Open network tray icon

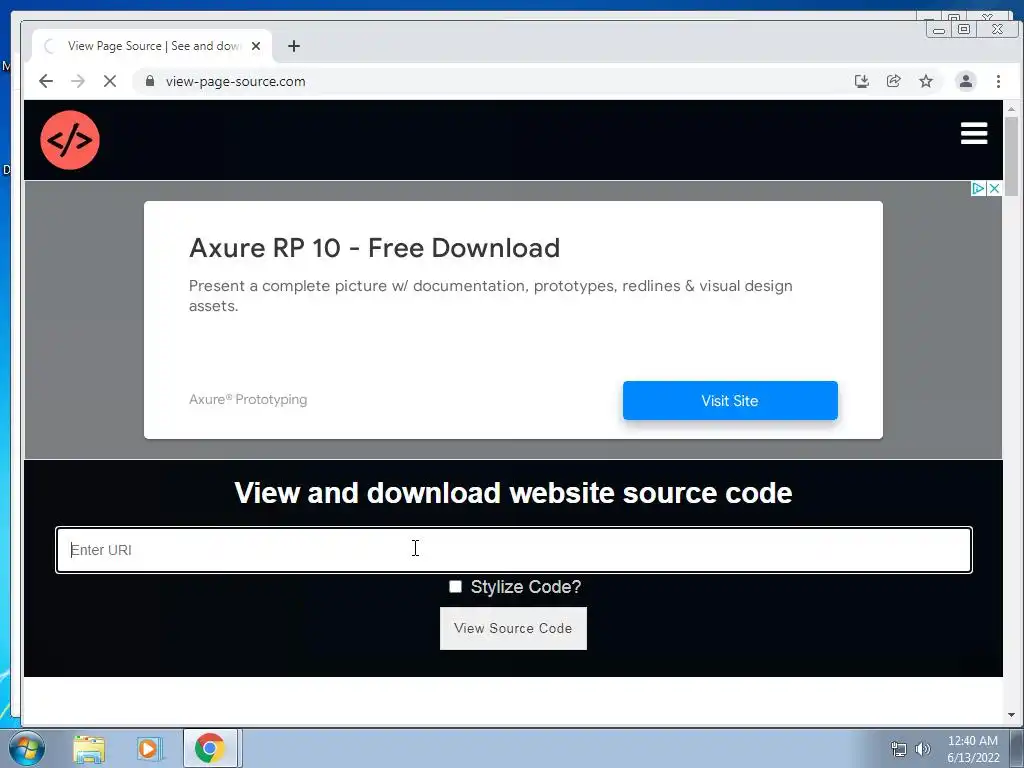(899, 749)
